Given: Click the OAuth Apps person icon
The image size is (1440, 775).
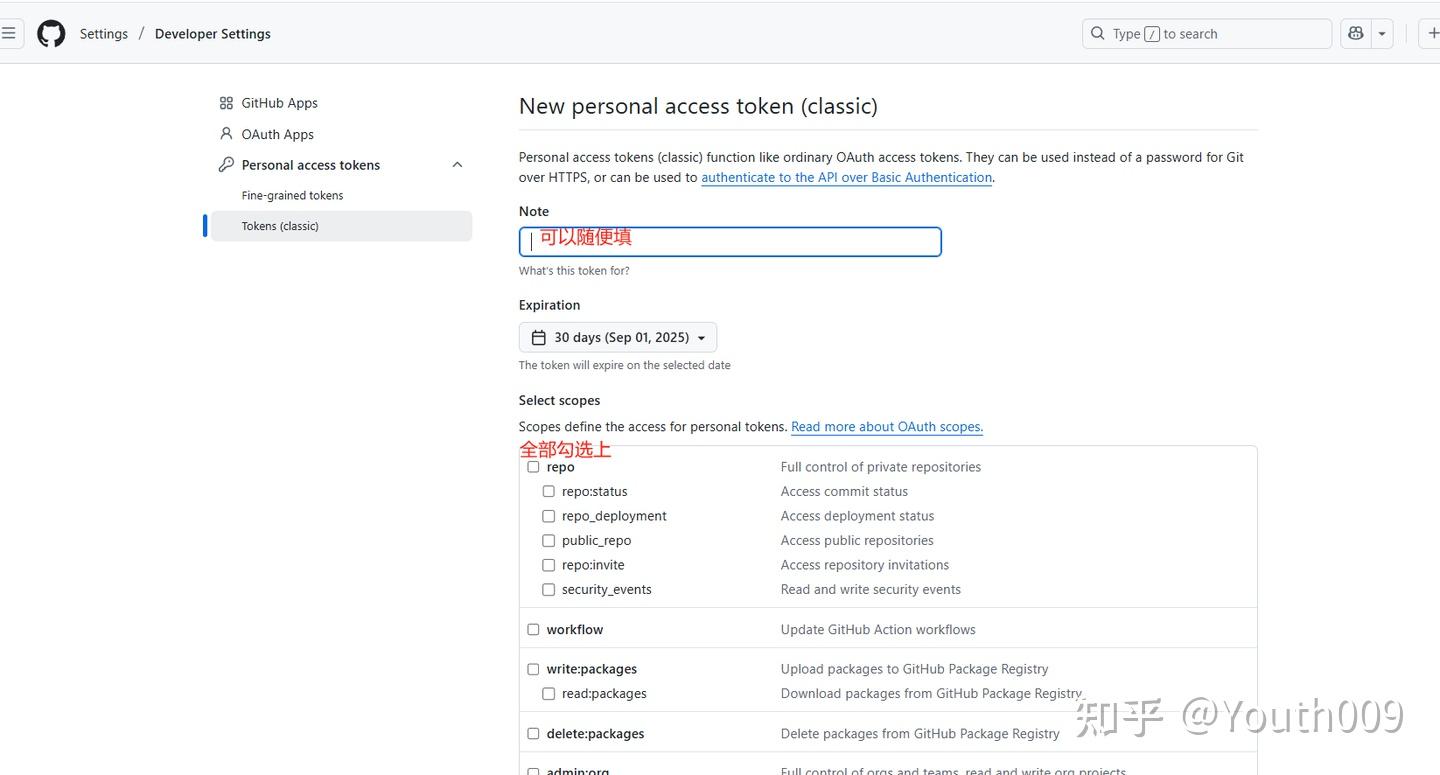Looking at the screenshot, I should click(x=226, y=134).
